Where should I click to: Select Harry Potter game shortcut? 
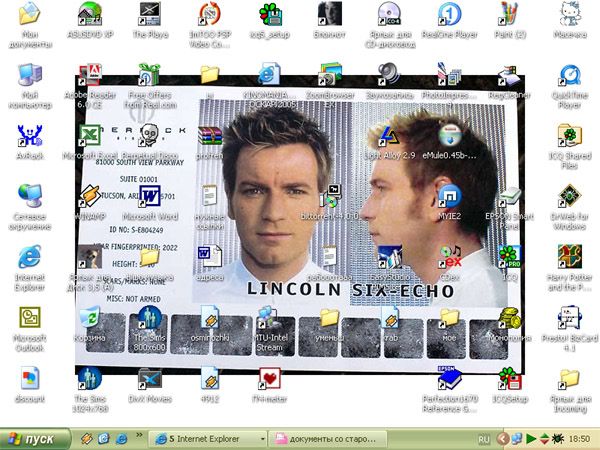570,256
